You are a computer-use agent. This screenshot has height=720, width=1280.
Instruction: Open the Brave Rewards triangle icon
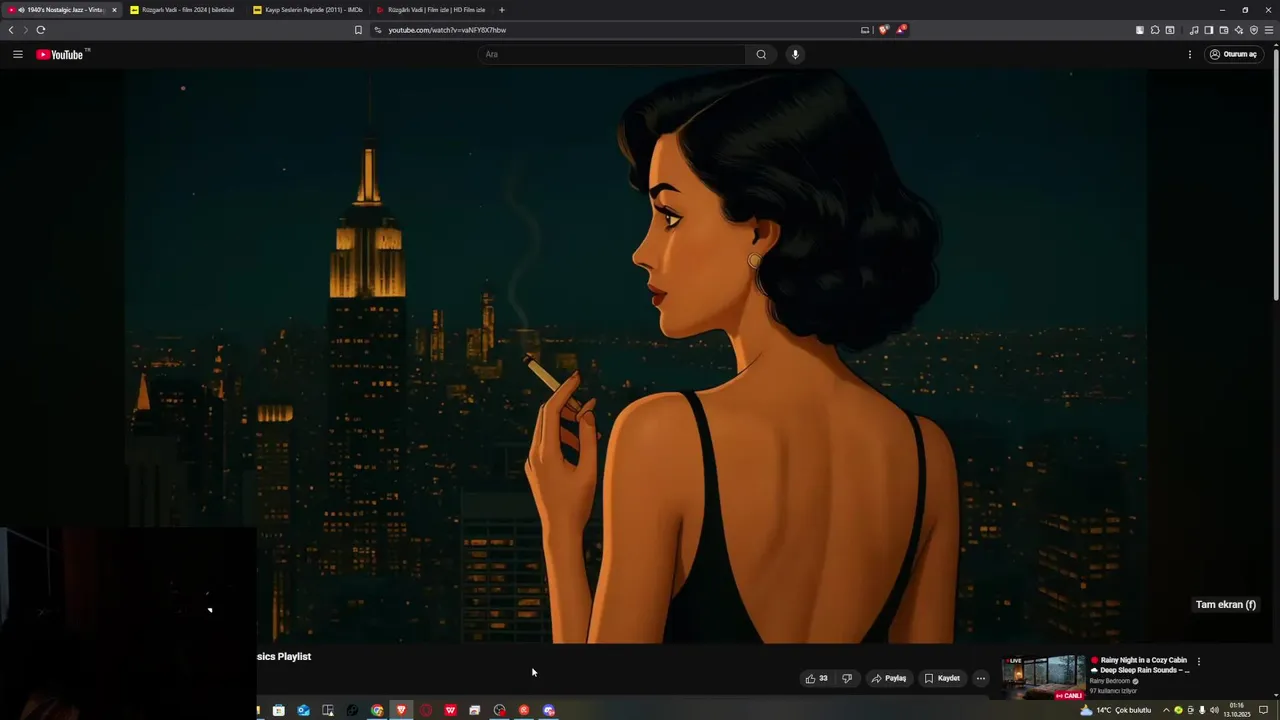coord(900,30)
